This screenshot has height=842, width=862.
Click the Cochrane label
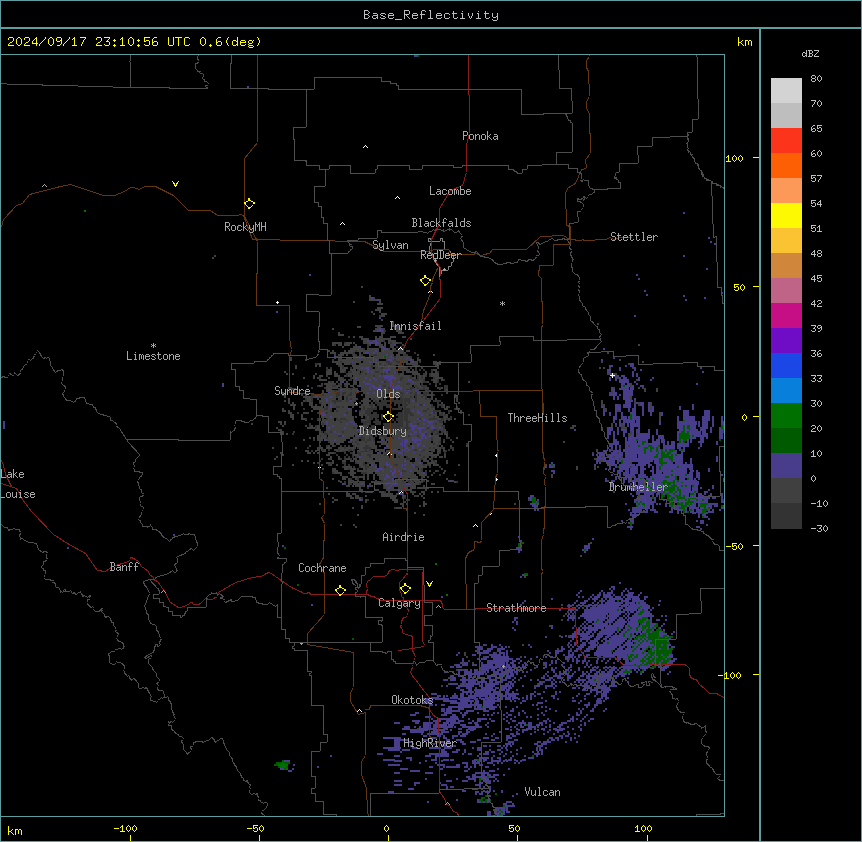click(x=322, y=568)
